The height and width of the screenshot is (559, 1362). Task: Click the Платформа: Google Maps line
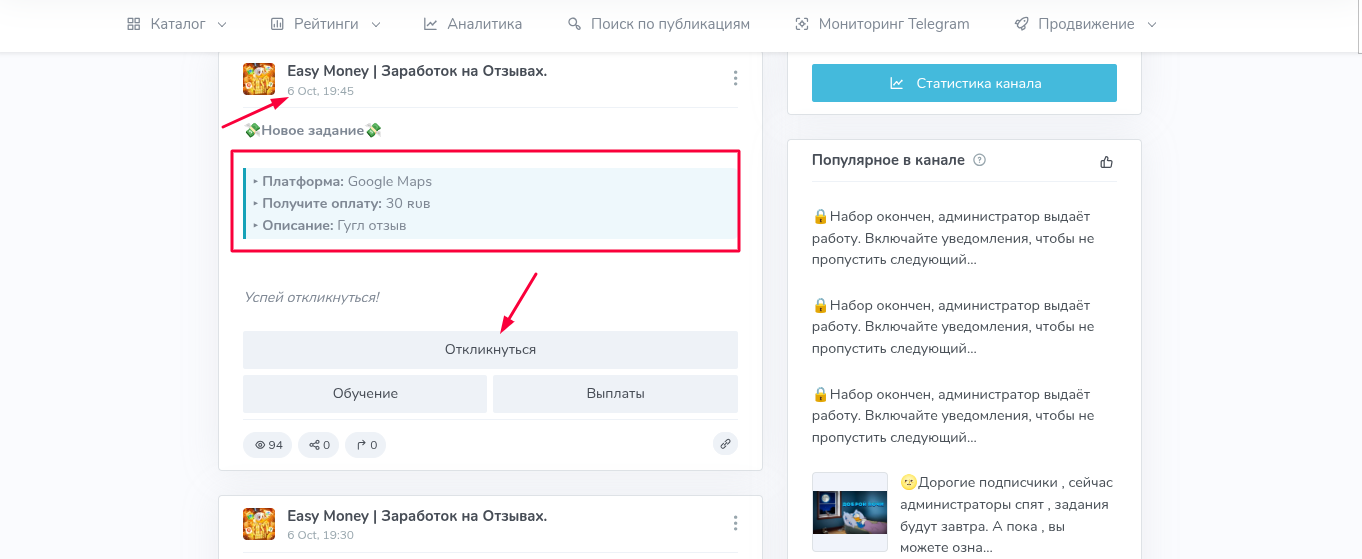[x=342, y=181]
